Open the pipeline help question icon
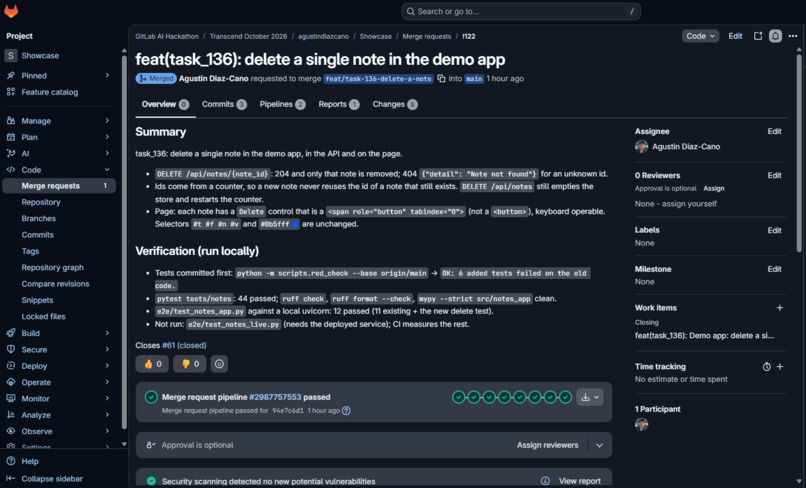This screenshot has width=806, height=488. click(346, 410)
